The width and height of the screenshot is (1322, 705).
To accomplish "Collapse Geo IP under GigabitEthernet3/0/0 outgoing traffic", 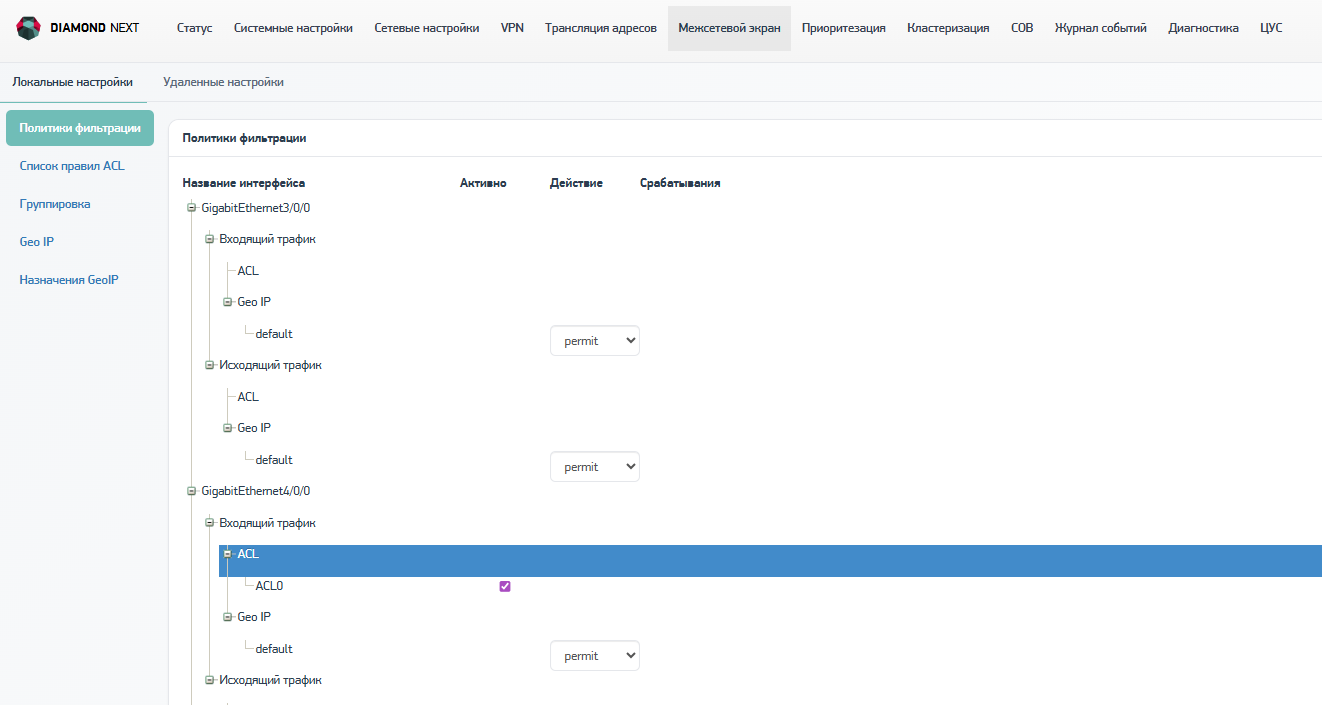I will point(228,428).
